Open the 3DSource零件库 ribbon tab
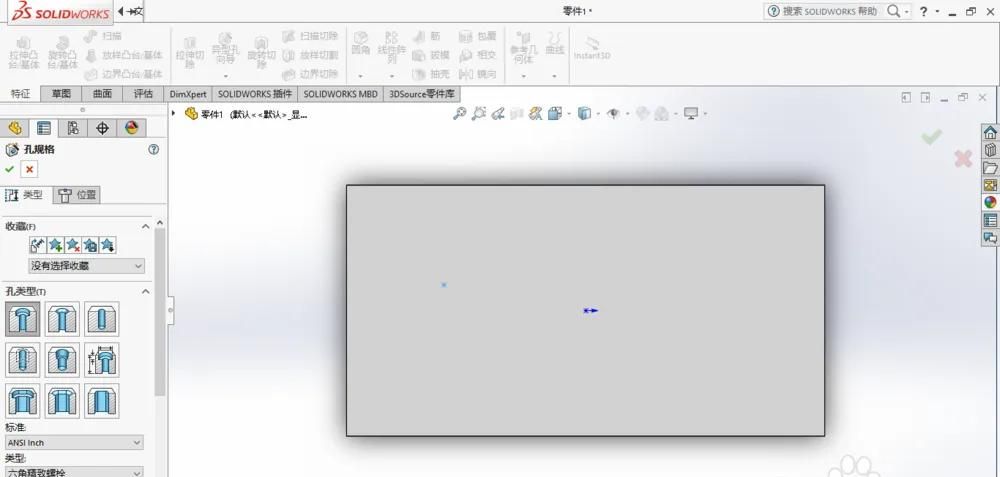 click(x=422, y=94)
